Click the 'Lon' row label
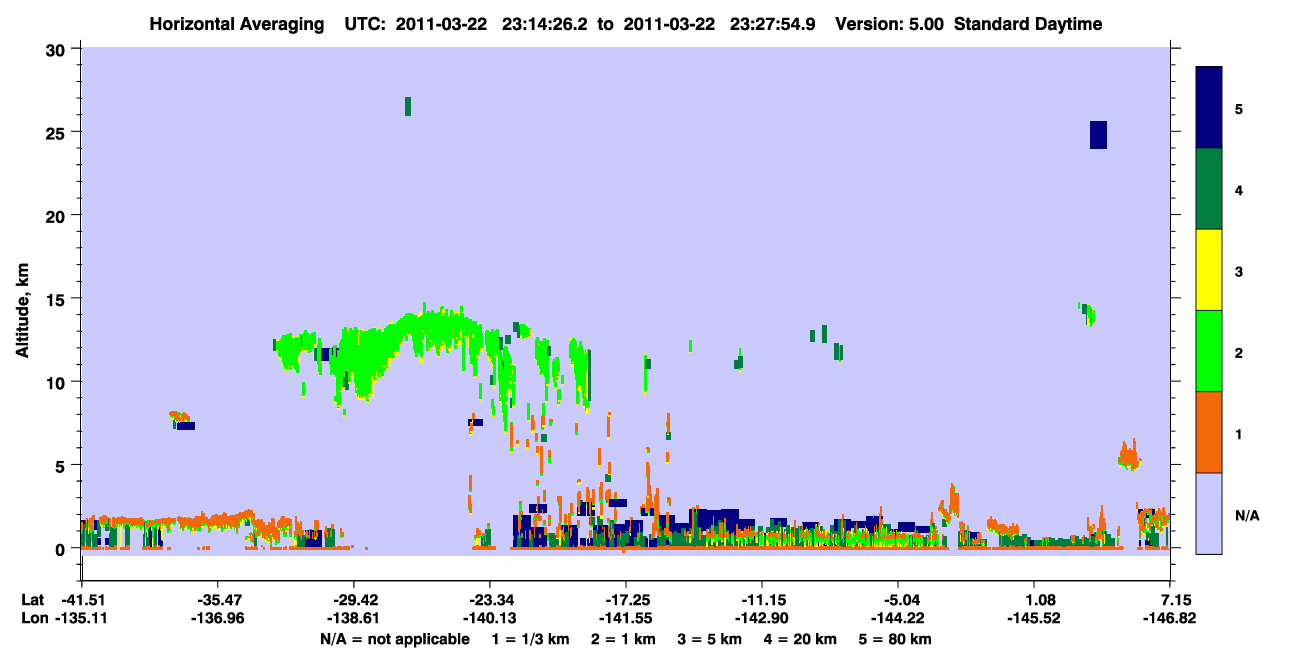Screen dimensions: 1300x667 click(33, 618)
